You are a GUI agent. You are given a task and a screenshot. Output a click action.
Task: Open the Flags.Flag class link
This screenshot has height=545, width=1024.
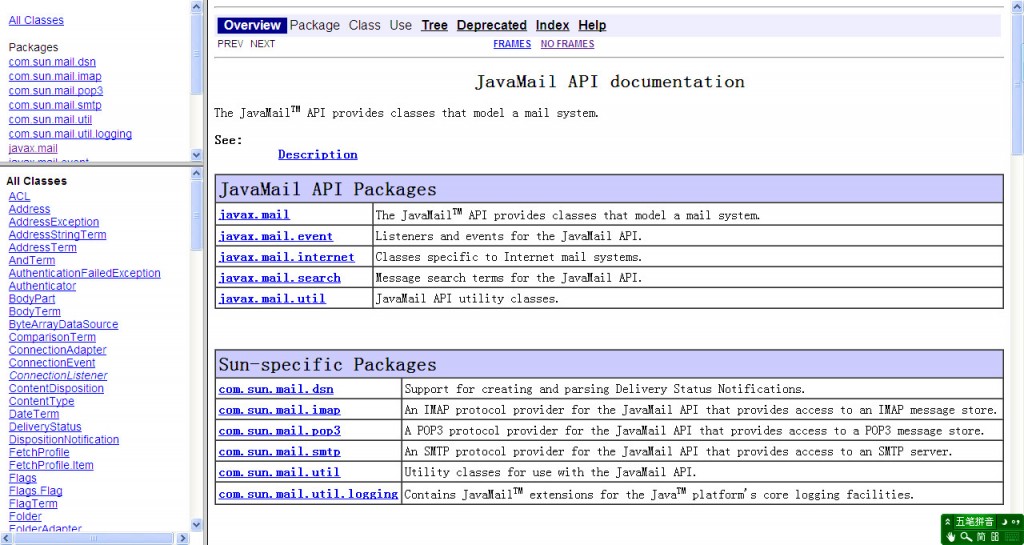point(36,490)
